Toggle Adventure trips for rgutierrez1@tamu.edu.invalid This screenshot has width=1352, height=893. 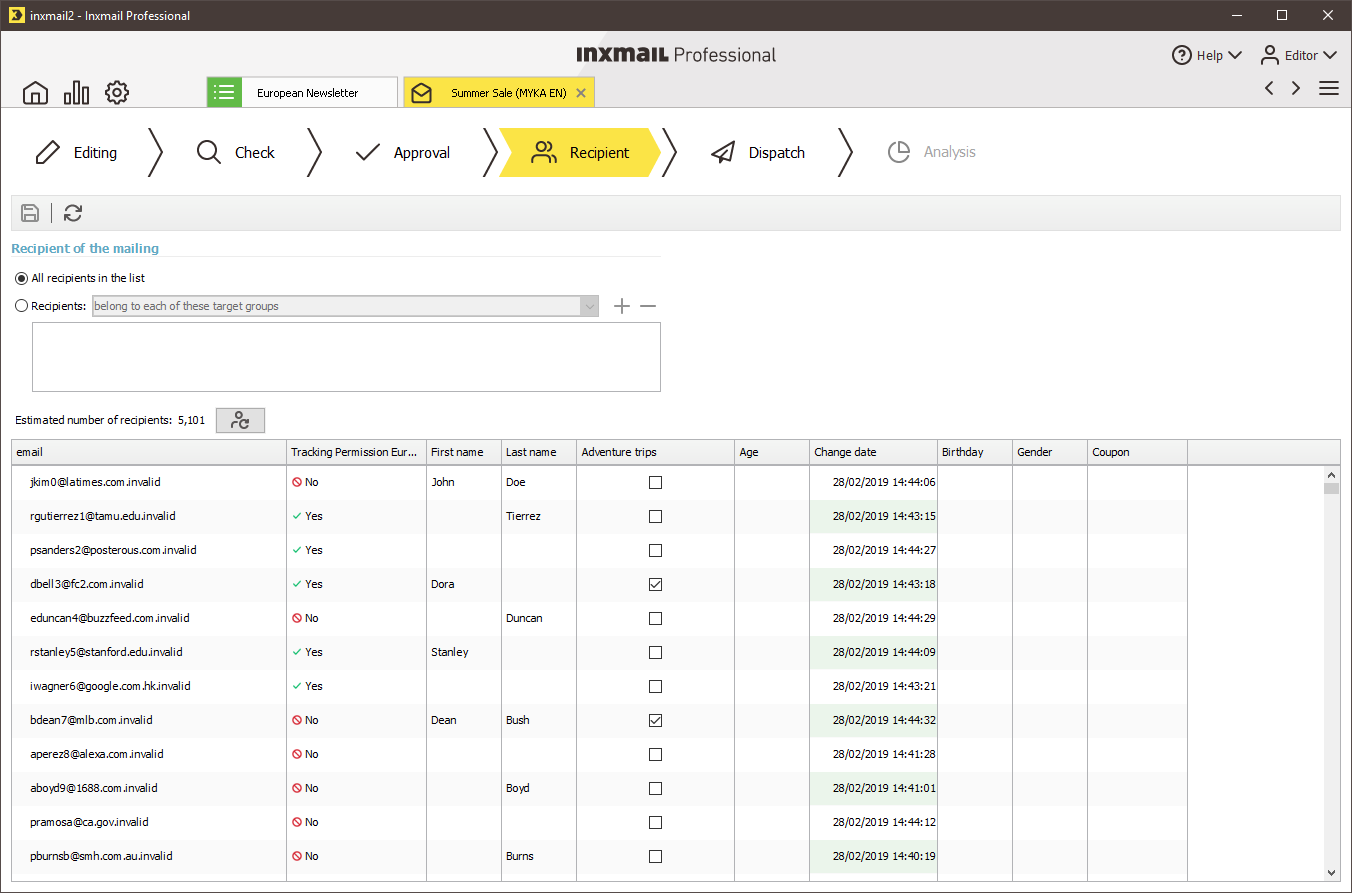(x=656, y=516)
